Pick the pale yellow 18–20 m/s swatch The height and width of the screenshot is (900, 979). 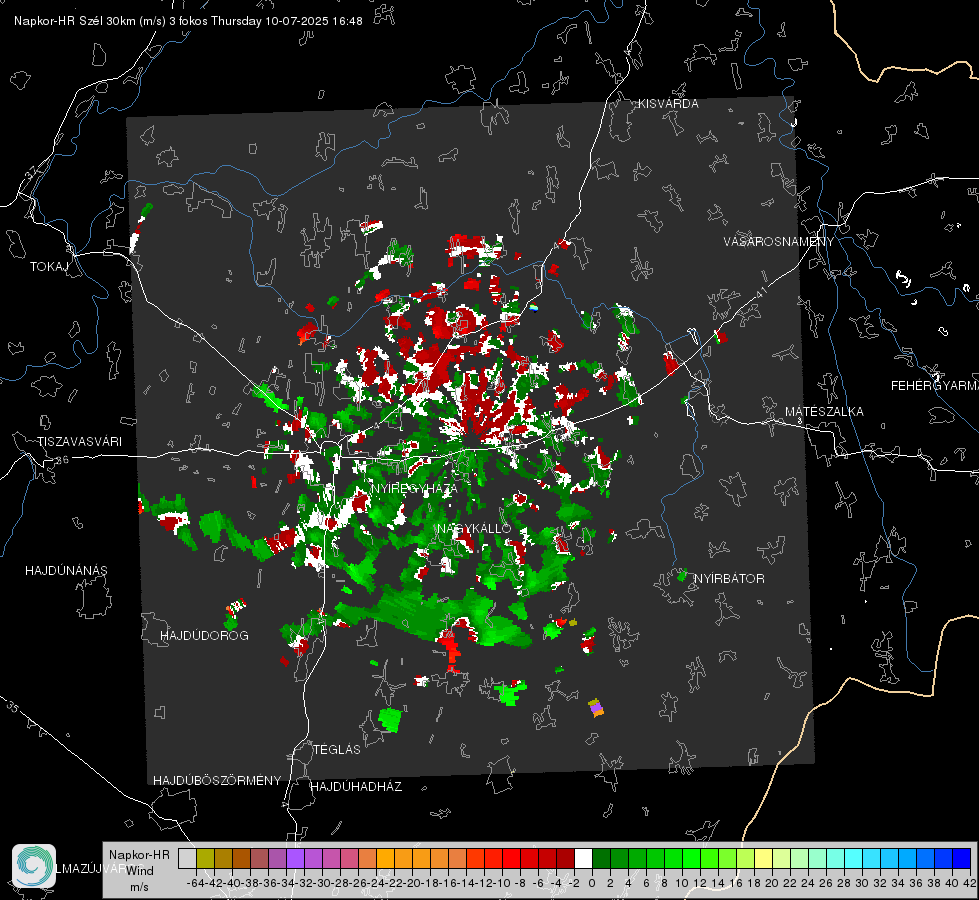(x=763, y=859)
